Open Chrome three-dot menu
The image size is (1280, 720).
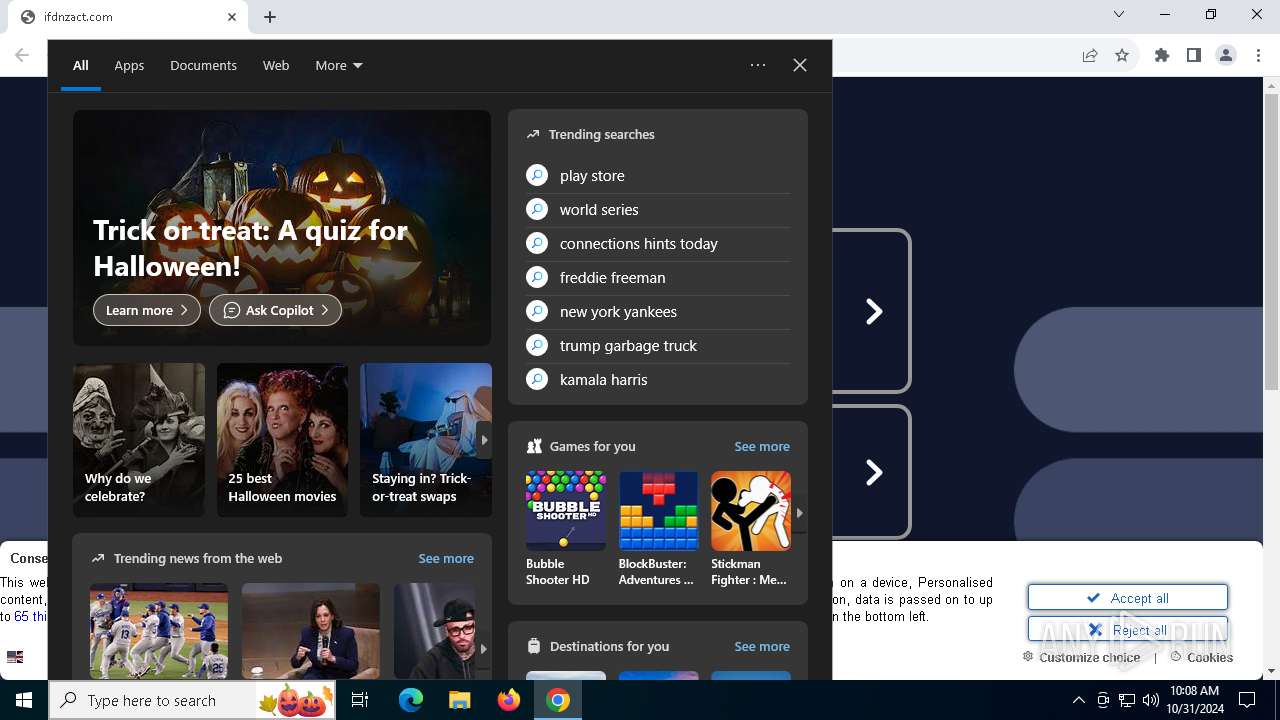coord(1258,55)
